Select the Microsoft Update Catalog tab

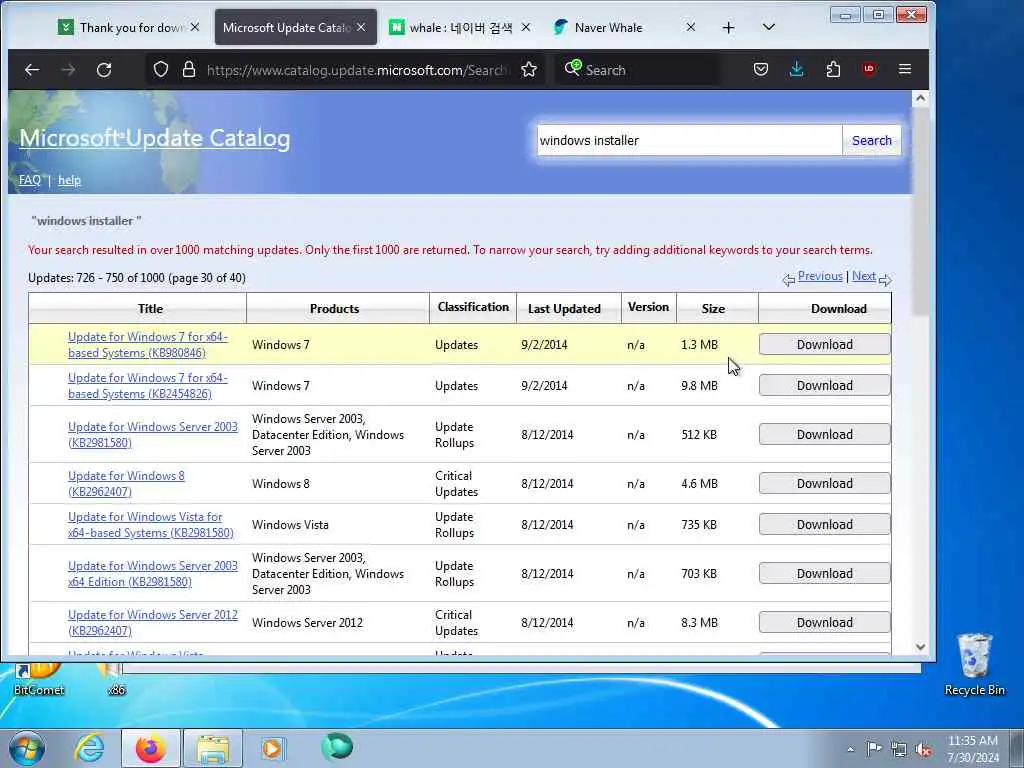(x=287, y=27)
